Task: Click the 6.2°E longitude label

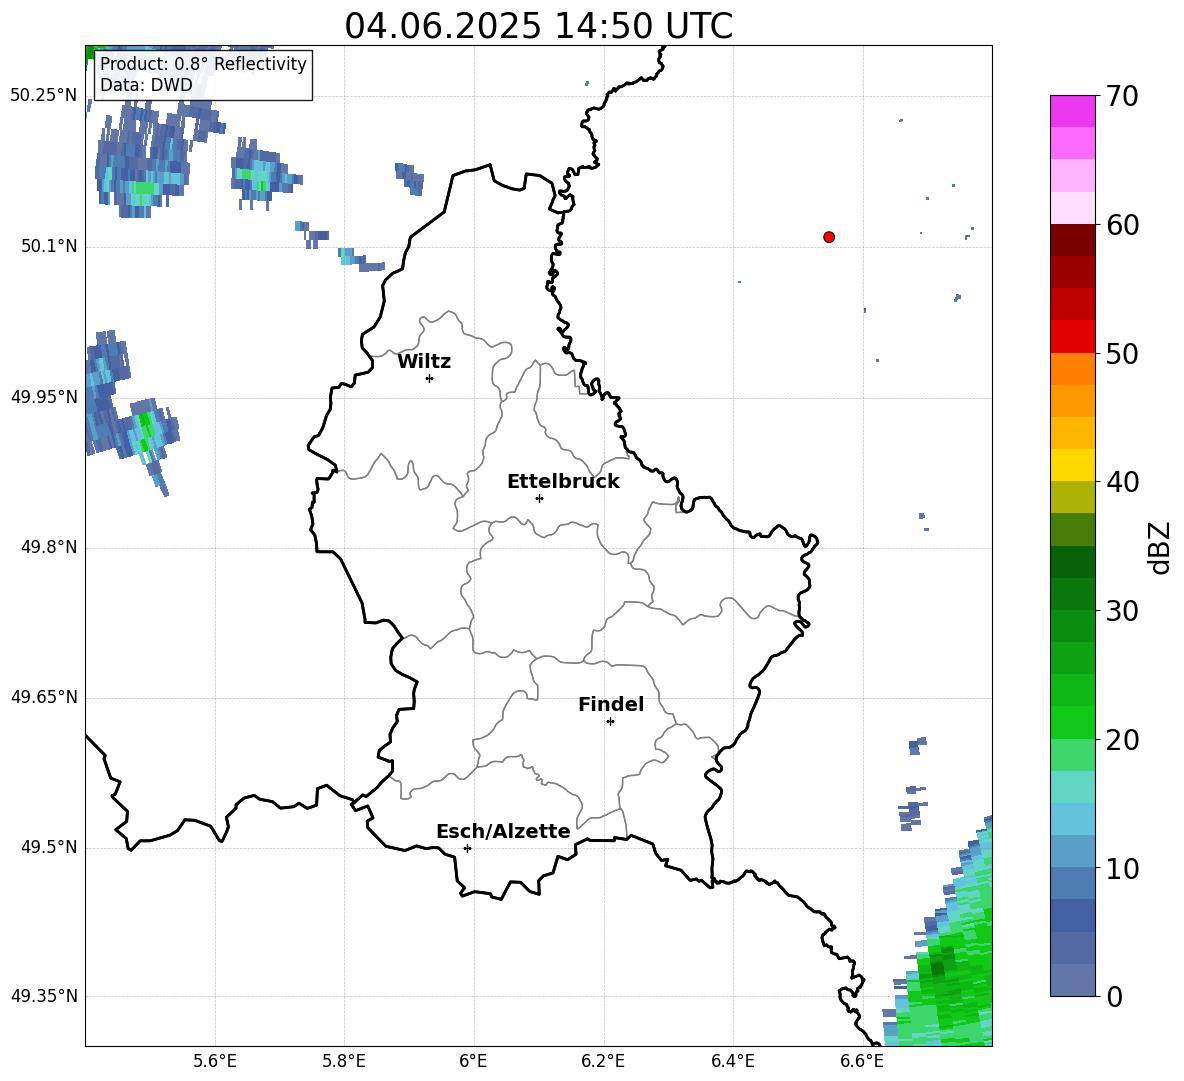Action: [603, 1061]
